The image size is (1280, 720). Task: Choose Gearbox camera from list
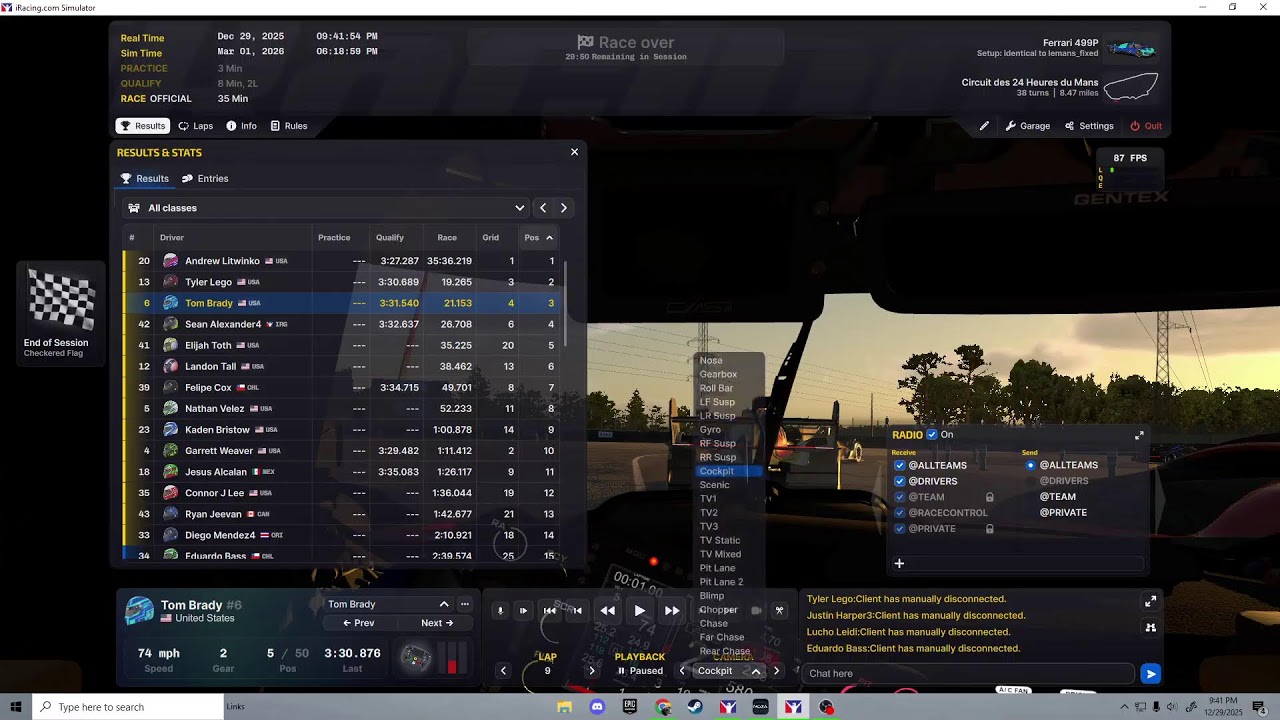coord(718,374)
